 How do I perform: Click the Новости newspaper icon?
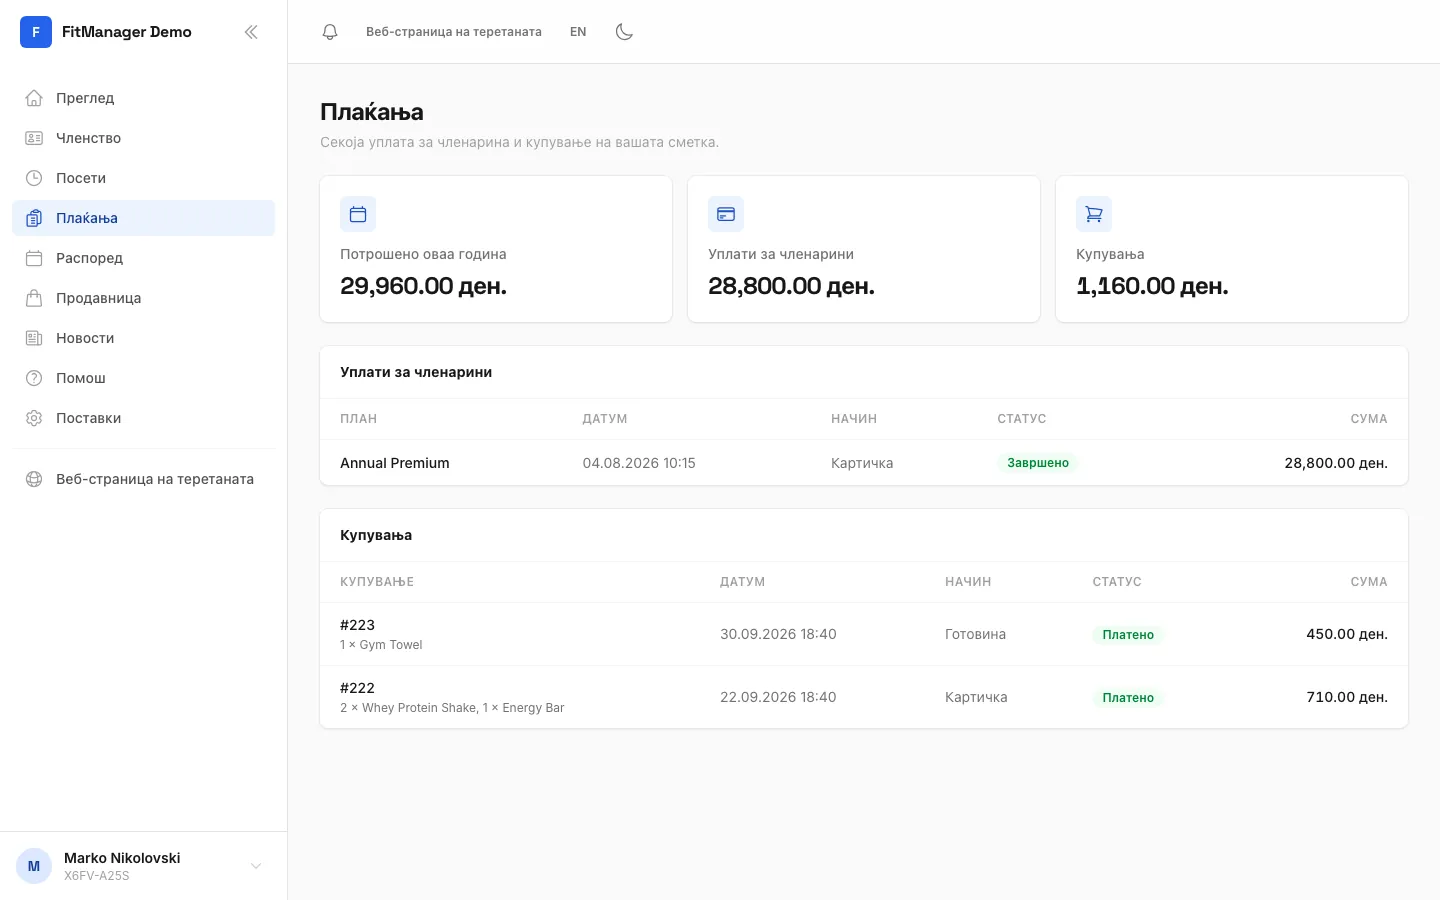pyautogui.click(x=34, y=338)
